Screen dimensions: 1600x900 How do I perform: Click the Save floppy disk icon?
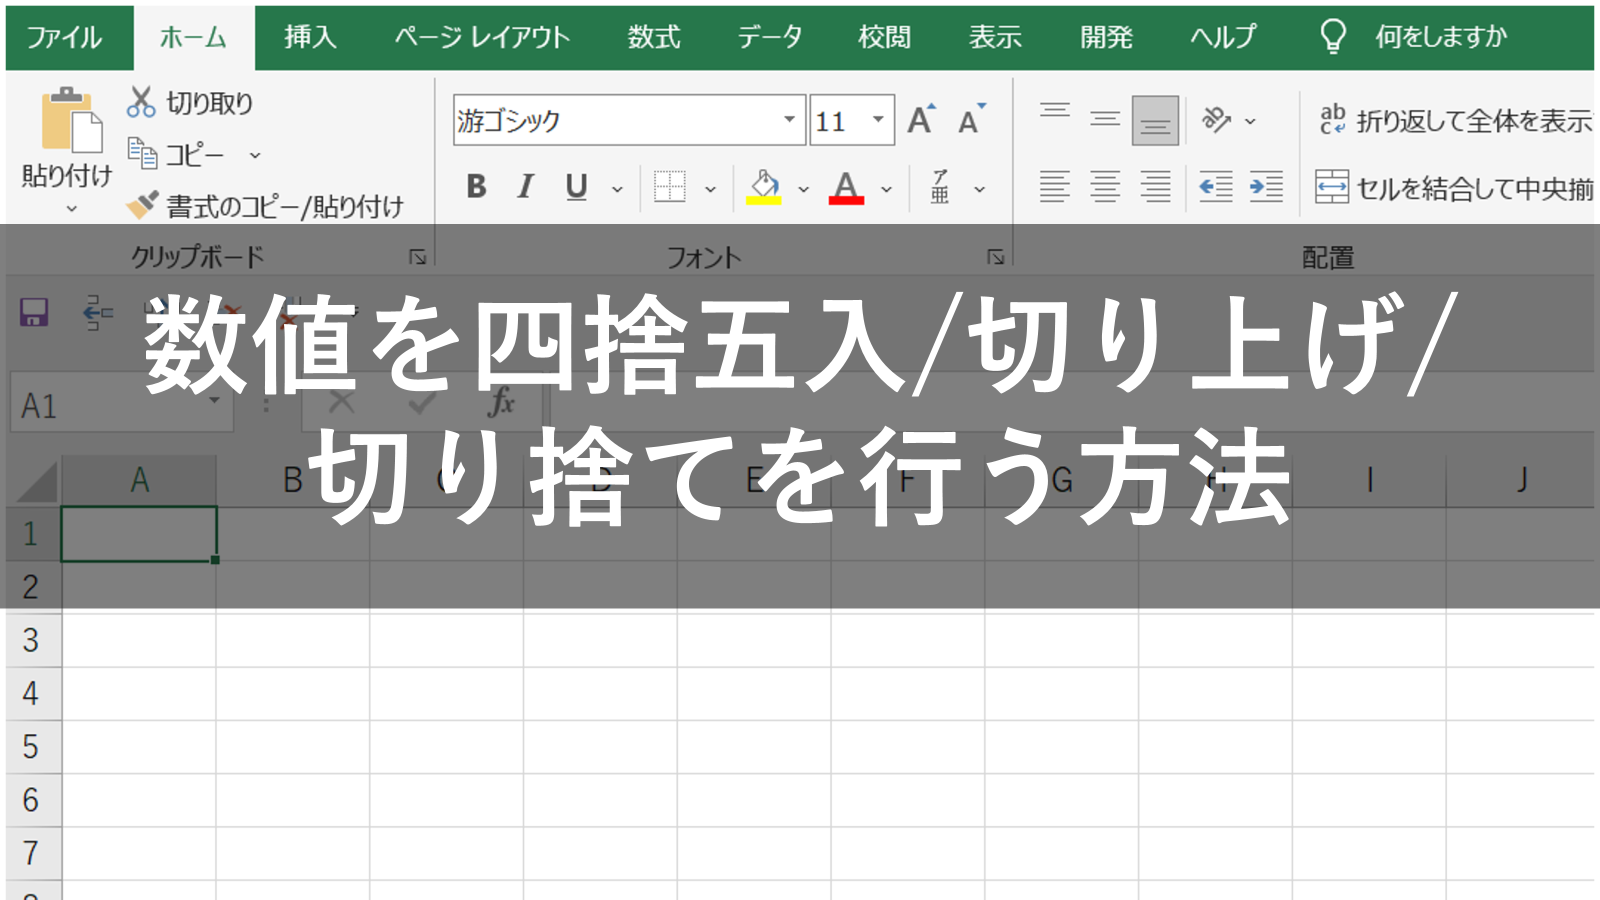point(34,312)
